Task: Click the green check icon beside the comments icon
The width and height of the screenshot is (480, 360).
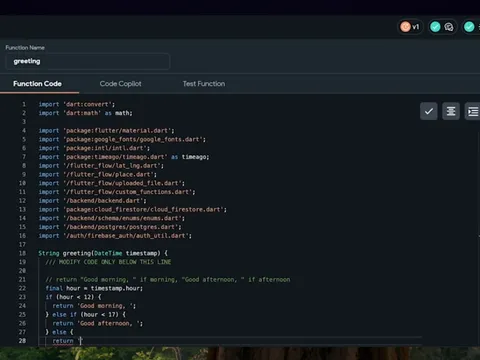Action: [x=435, y=27]
